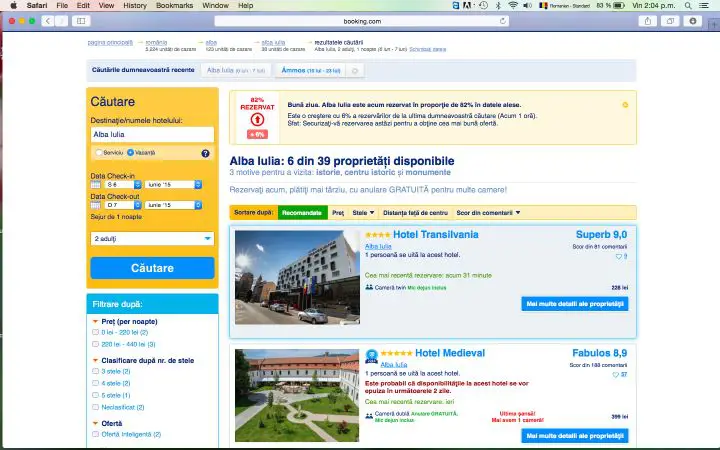The width and height of the screenshot is (720, 450).
Task: Check the 3 stele filter
Action: 96,371
